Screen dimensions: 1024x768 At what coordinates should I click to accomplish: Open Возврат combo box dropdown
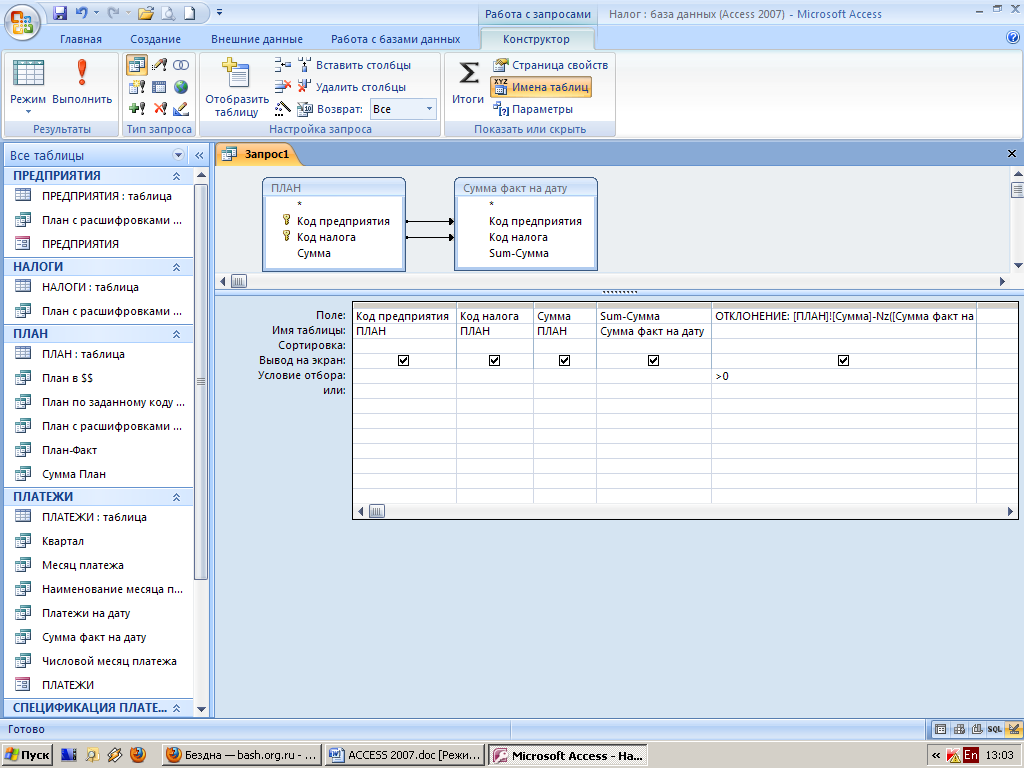point(429,109)
